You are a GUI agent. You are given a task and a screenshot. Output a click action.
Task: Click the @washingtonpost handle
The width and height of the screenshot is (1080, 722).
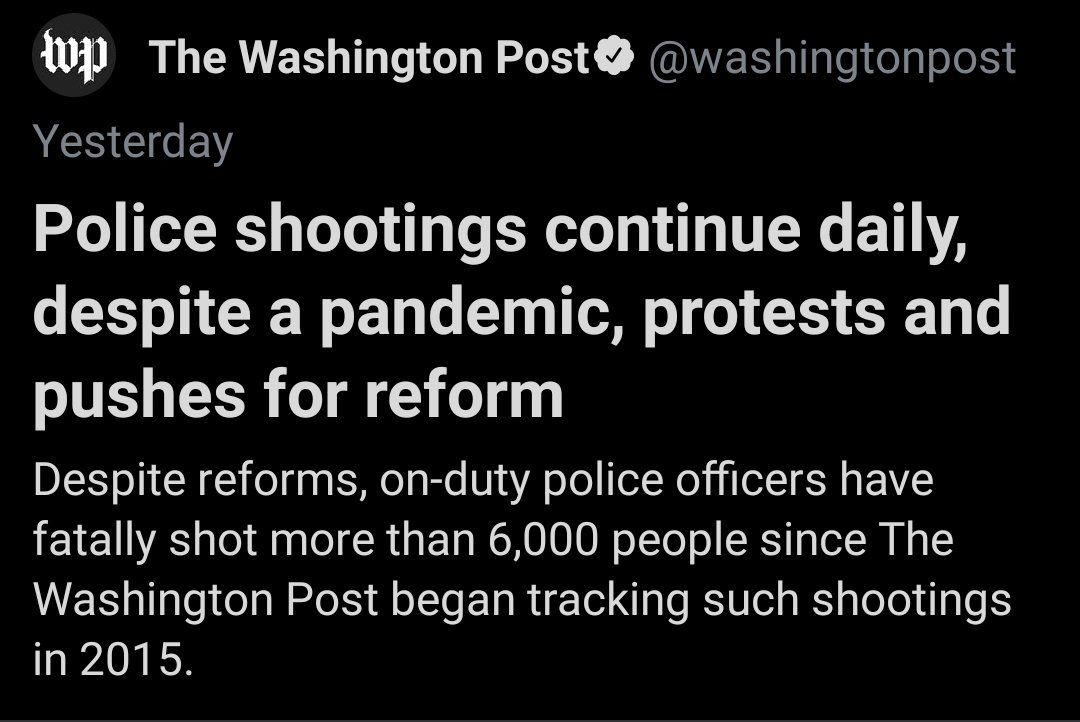point(832,59)
